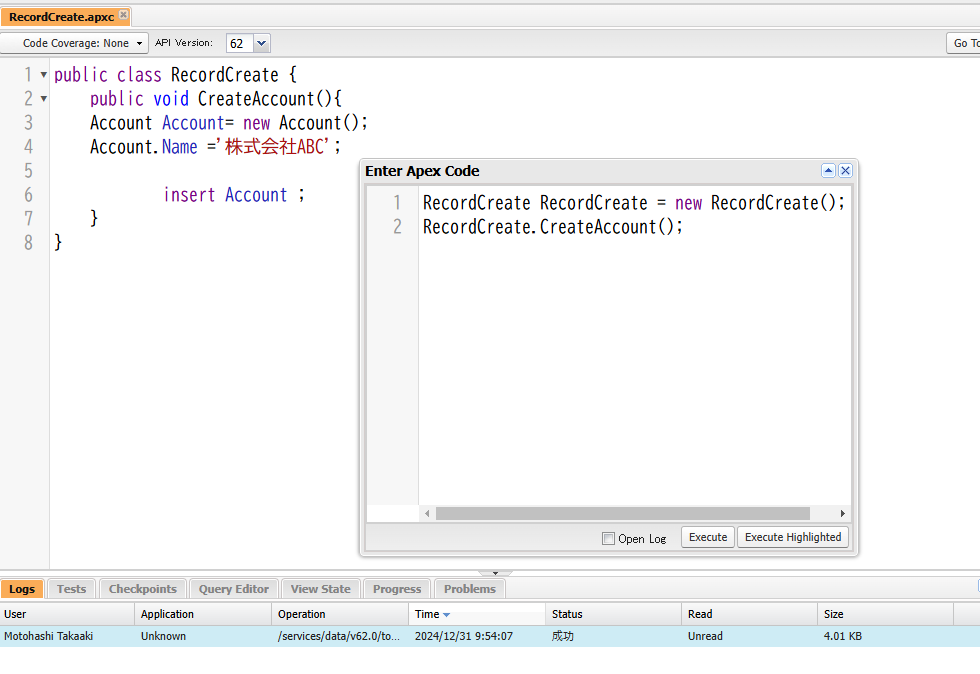
Task: Open the API Version dropdown arrow
Action: pos(261,43)
